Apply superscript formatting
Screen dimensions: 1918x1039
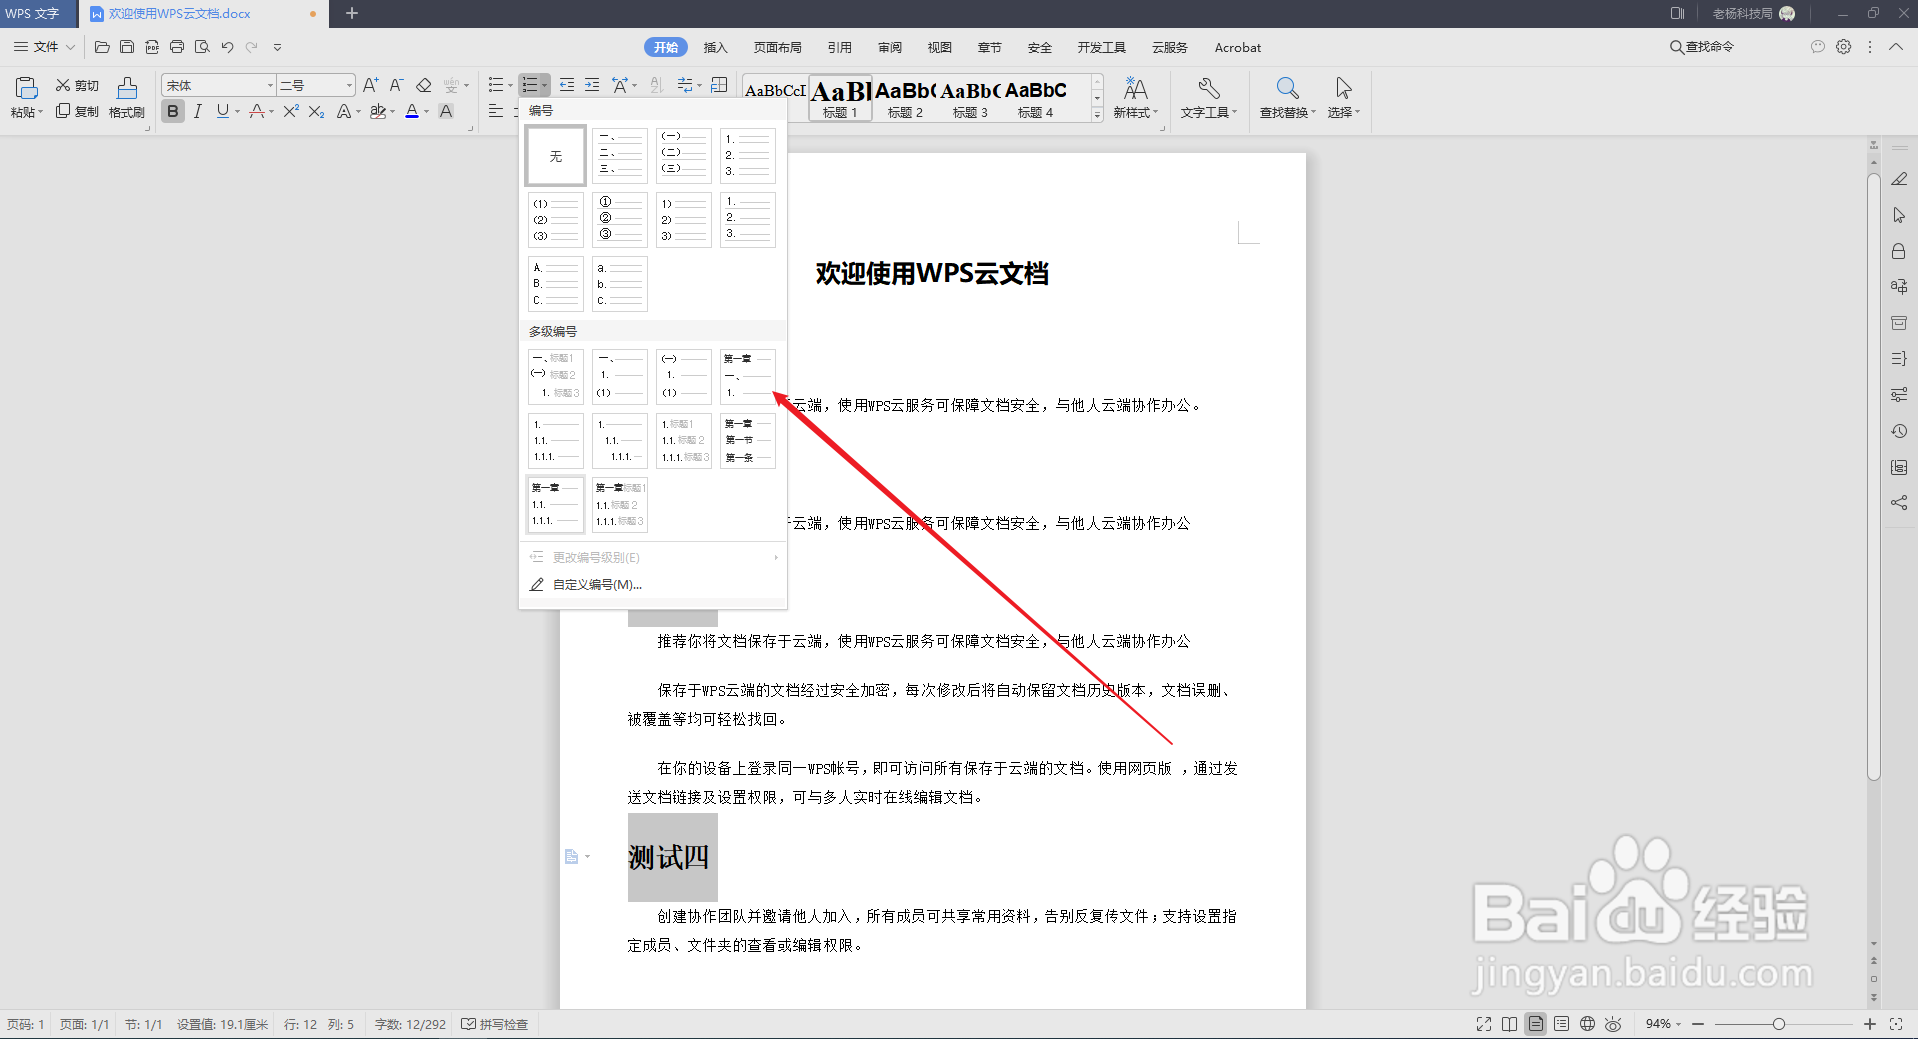(x=291, y=111)
